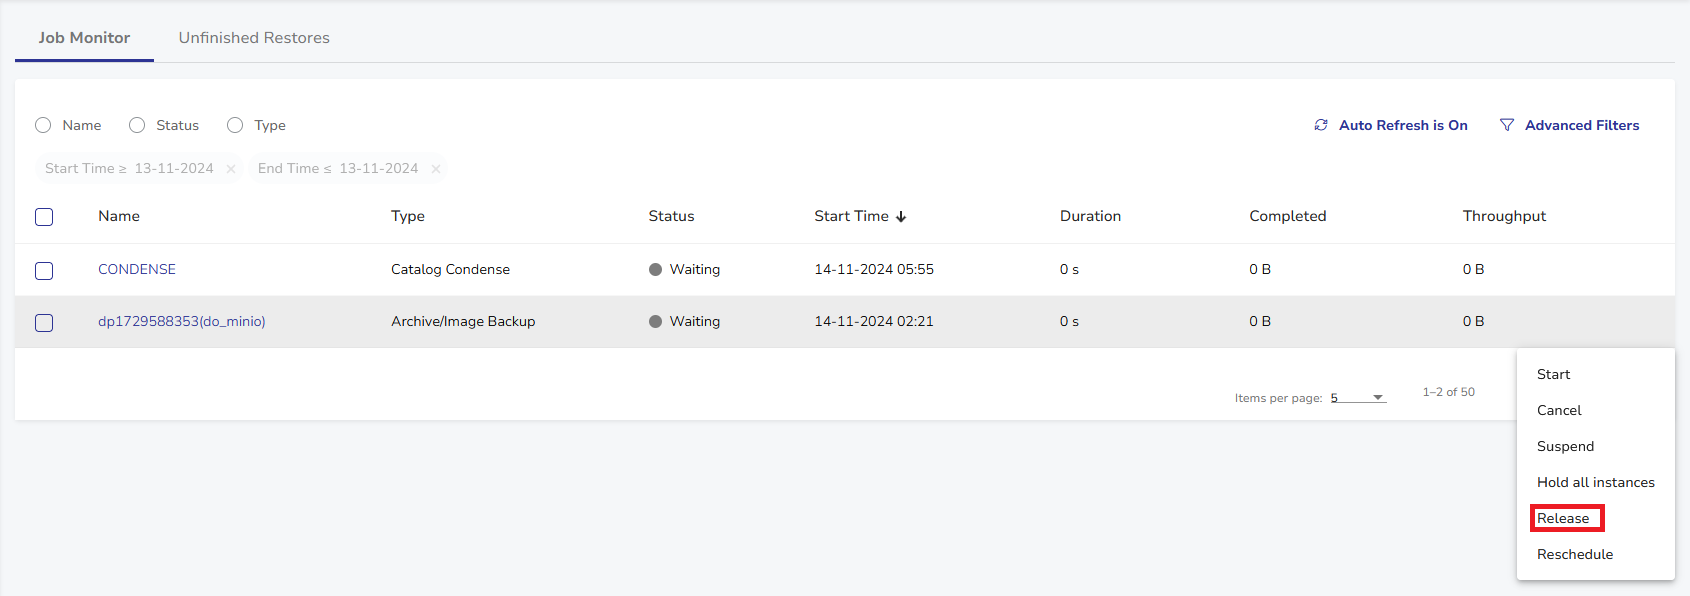1690x596 pixels.
Task: Select the Status radio button
Action: click(137, 125)
